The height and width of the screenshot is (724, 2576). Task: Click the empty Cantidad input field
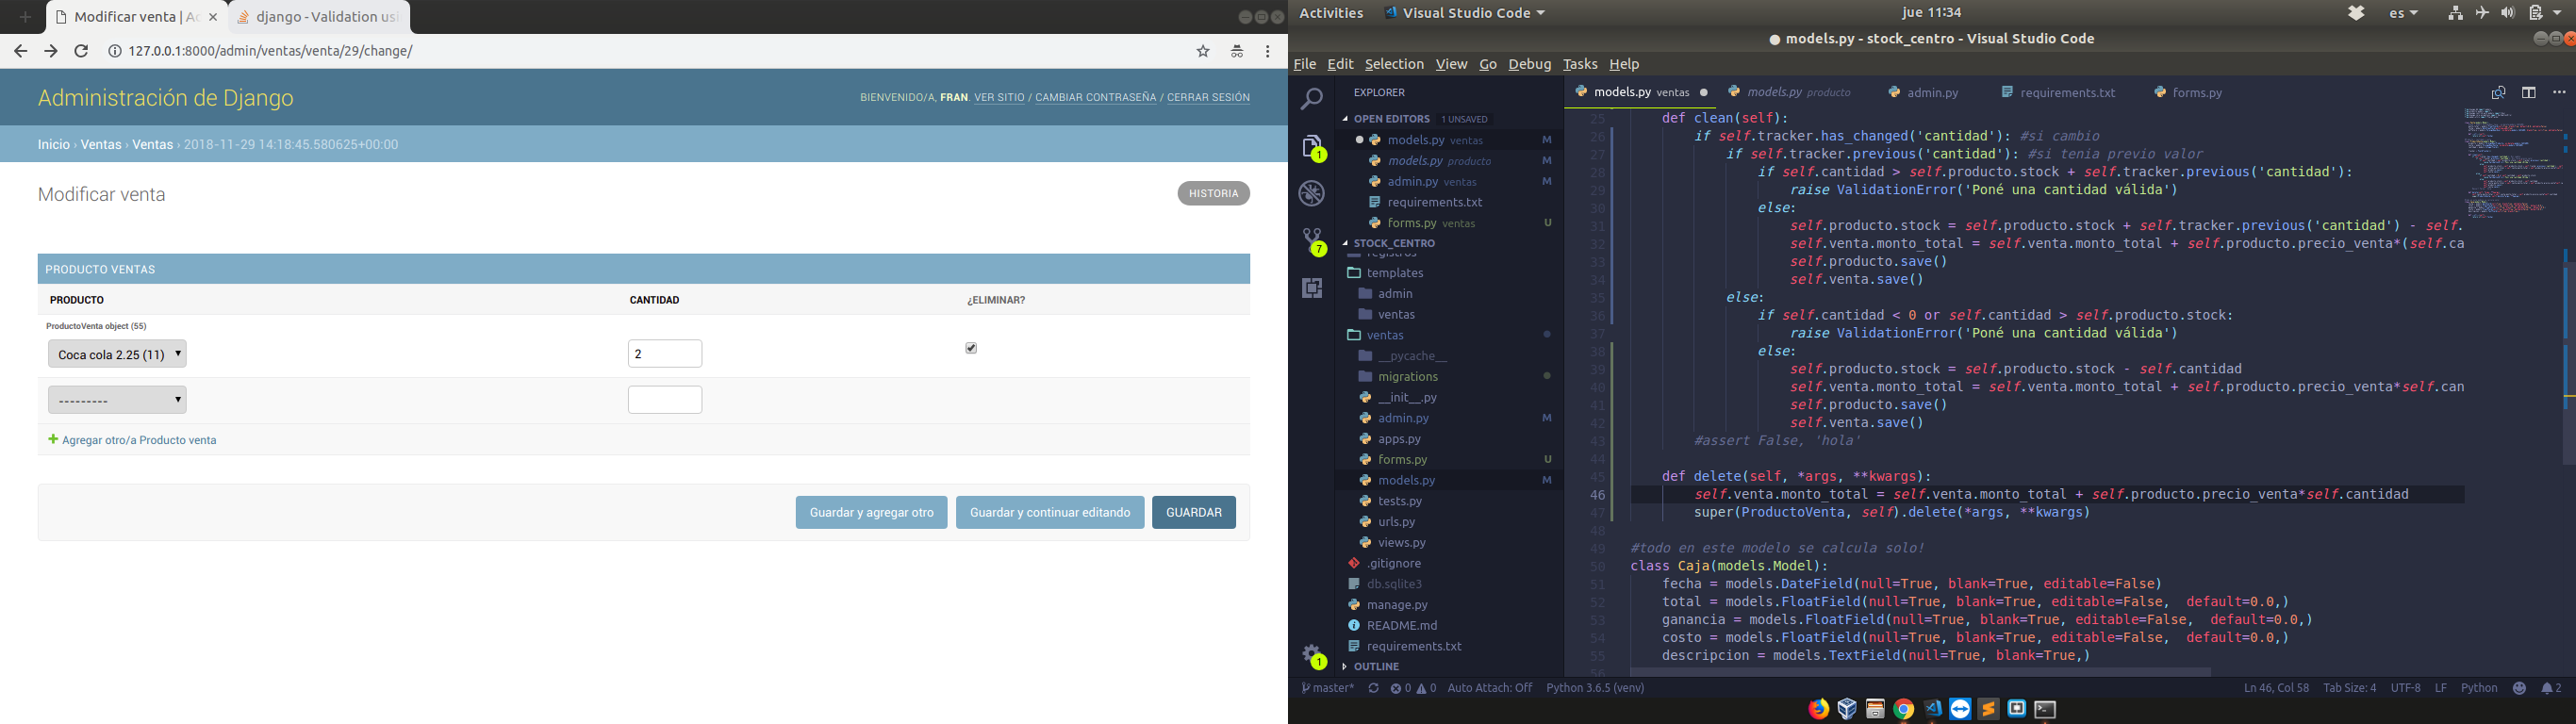tap(665, 400)
